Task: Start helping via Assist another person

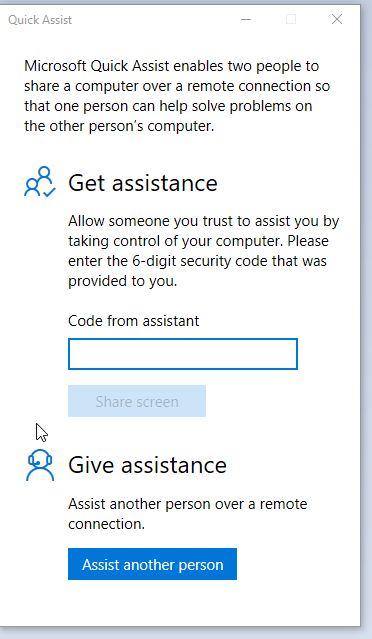Action: pos(152,564)
